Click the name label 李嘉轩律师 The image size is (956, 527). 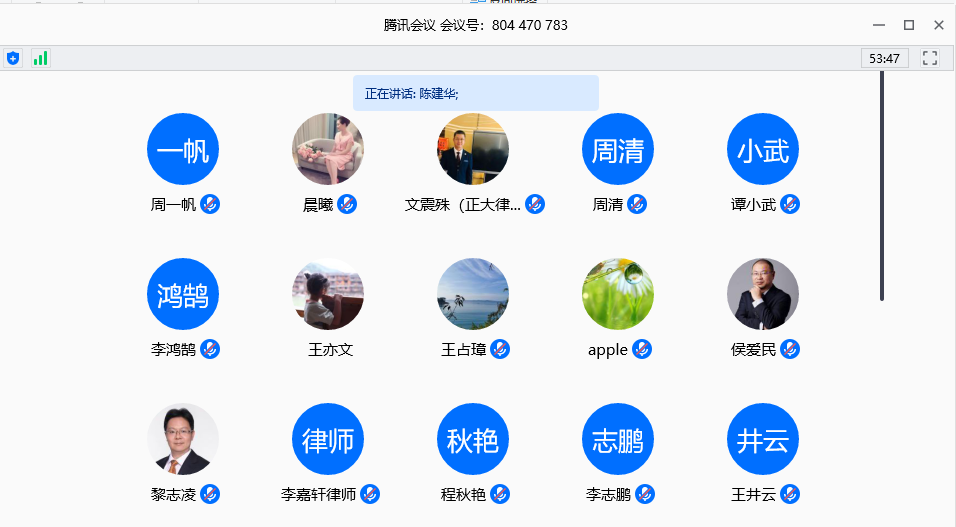(318, 495)
